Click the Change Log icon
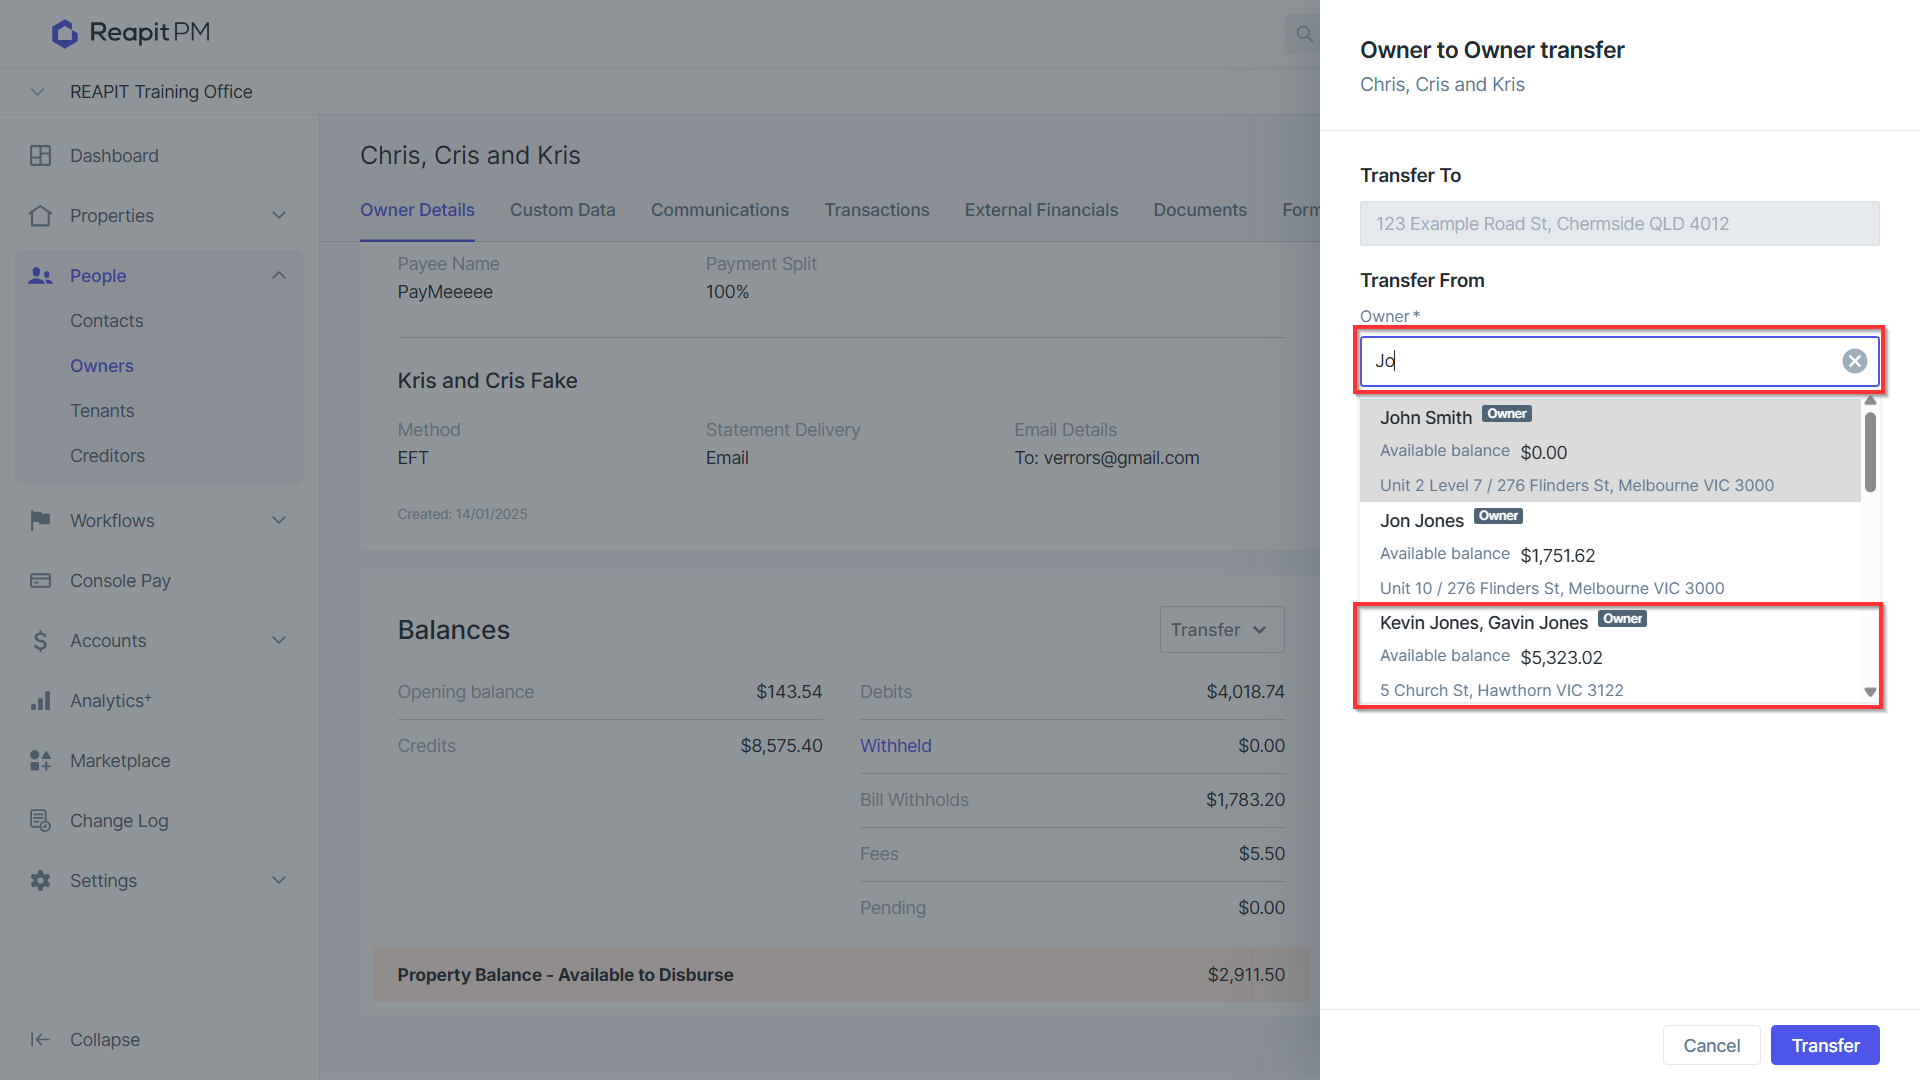 (40, 821)
